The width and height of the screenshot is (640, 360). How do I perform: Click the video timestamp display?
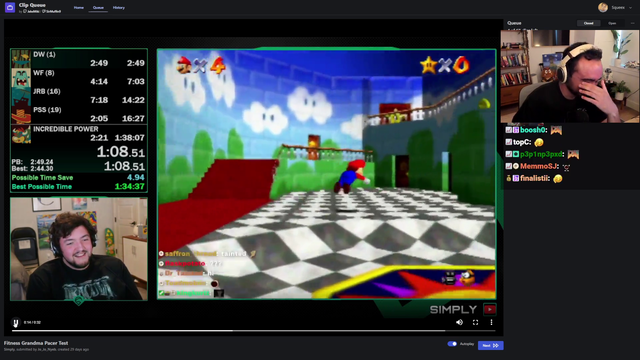32,322
